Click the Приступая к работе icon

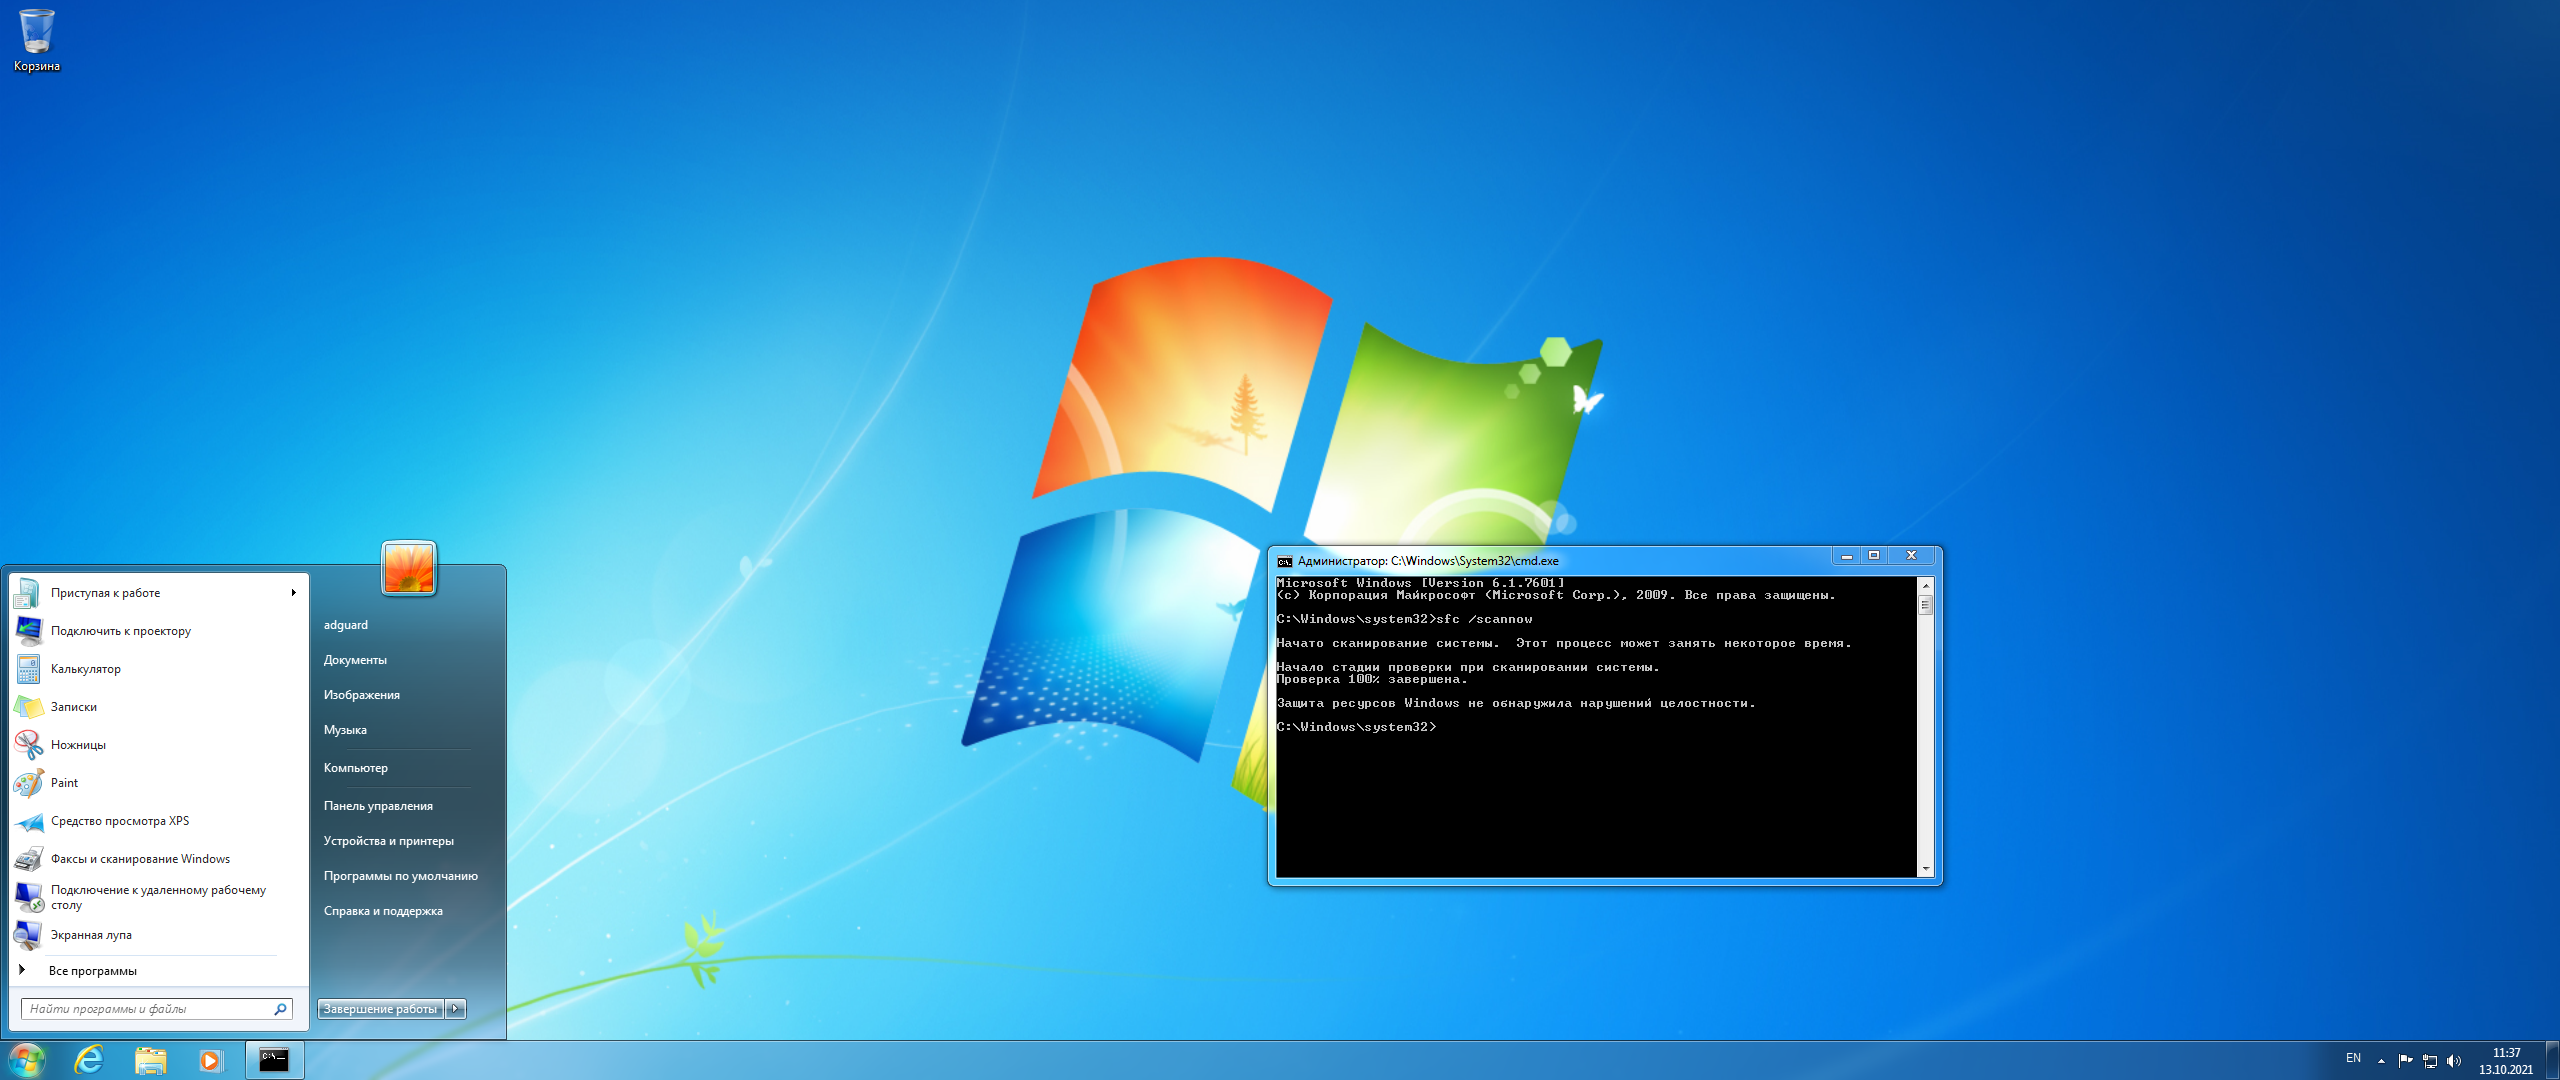click(x=27, y=593)
